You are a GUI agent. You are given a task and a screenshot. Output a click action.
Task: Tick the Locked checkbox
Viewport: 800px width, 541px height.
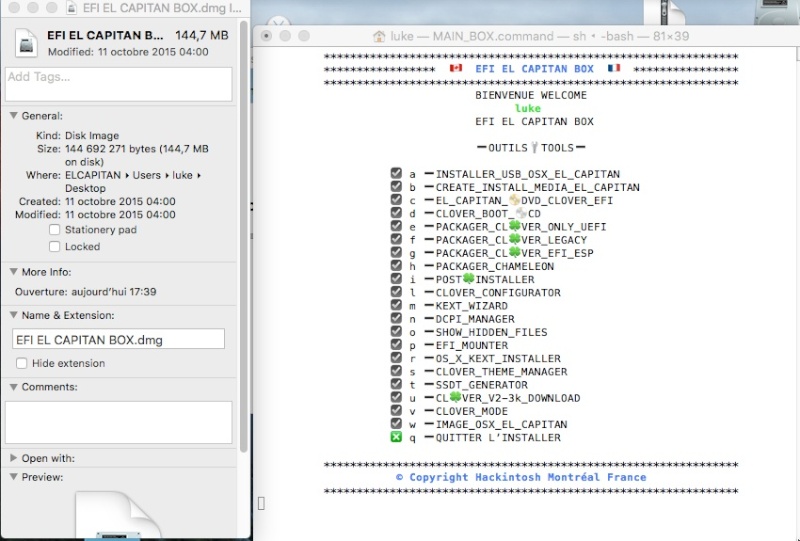(x=55, y=247)
